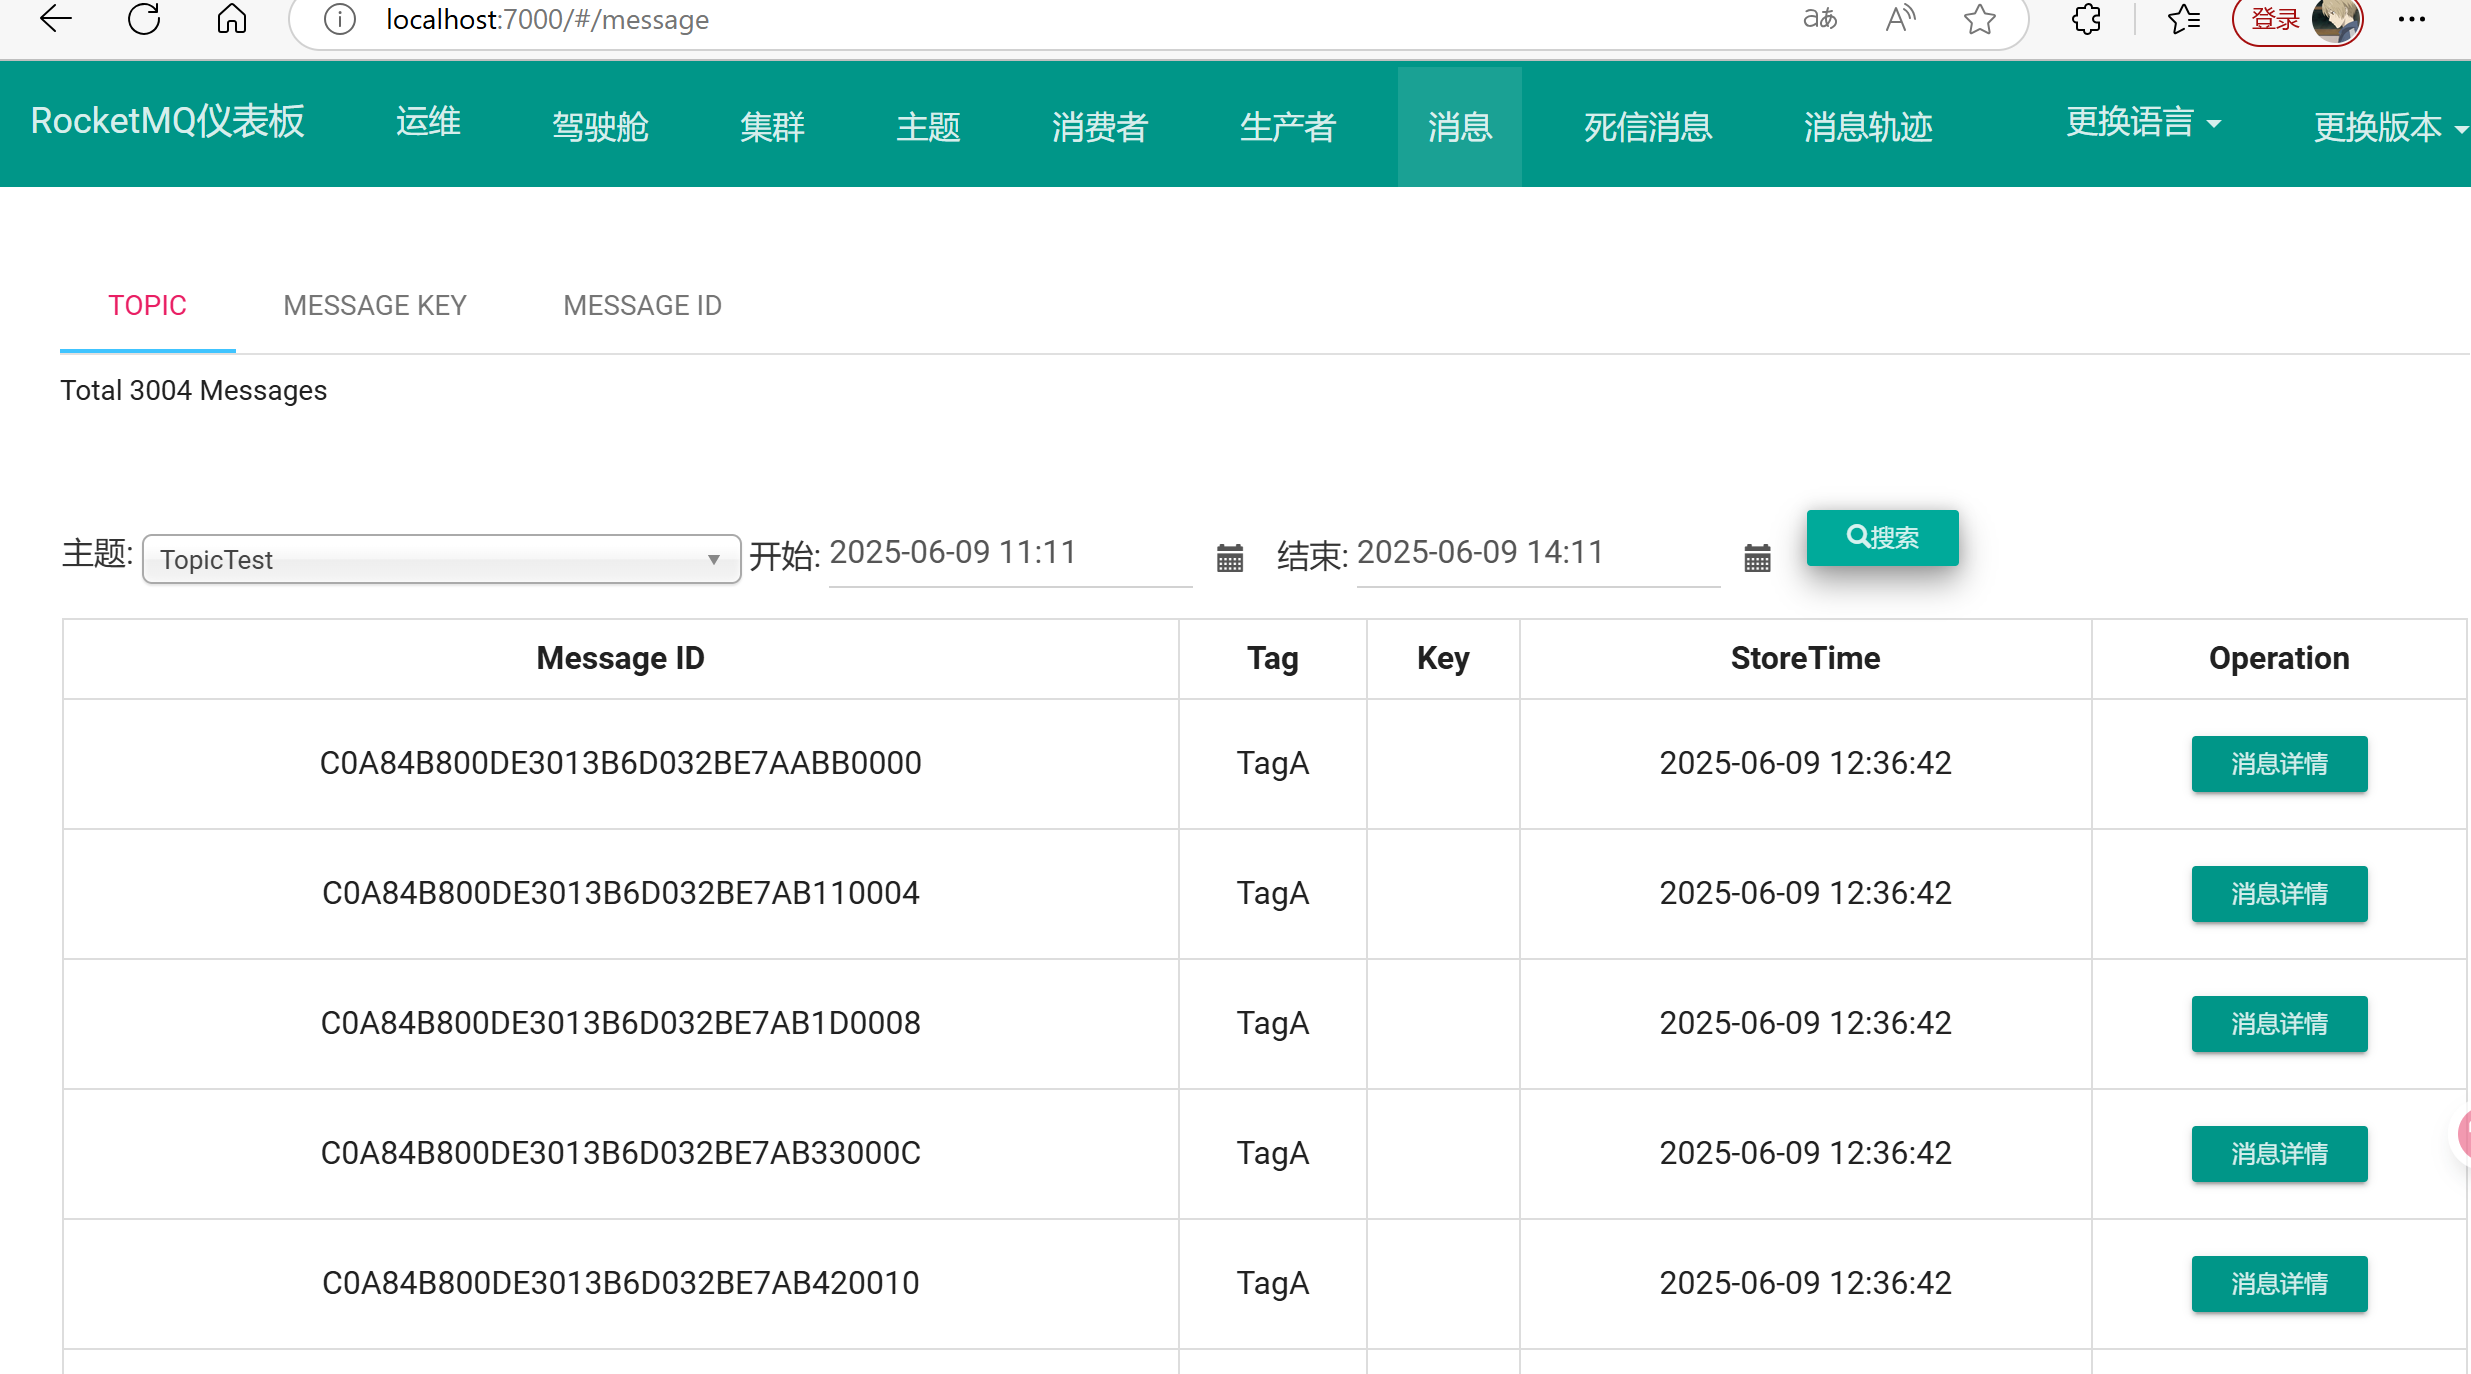2471x1374 pixels.
Task: Switch to the MESSAGE KEY tab
Action: click(375, 305)
